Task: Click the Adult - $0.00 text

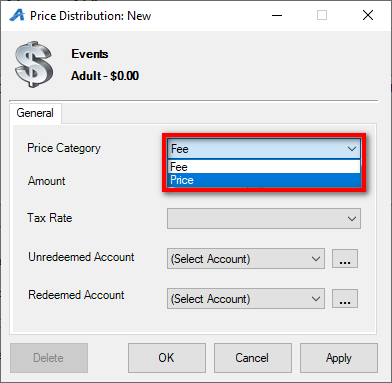Action: 105,76
